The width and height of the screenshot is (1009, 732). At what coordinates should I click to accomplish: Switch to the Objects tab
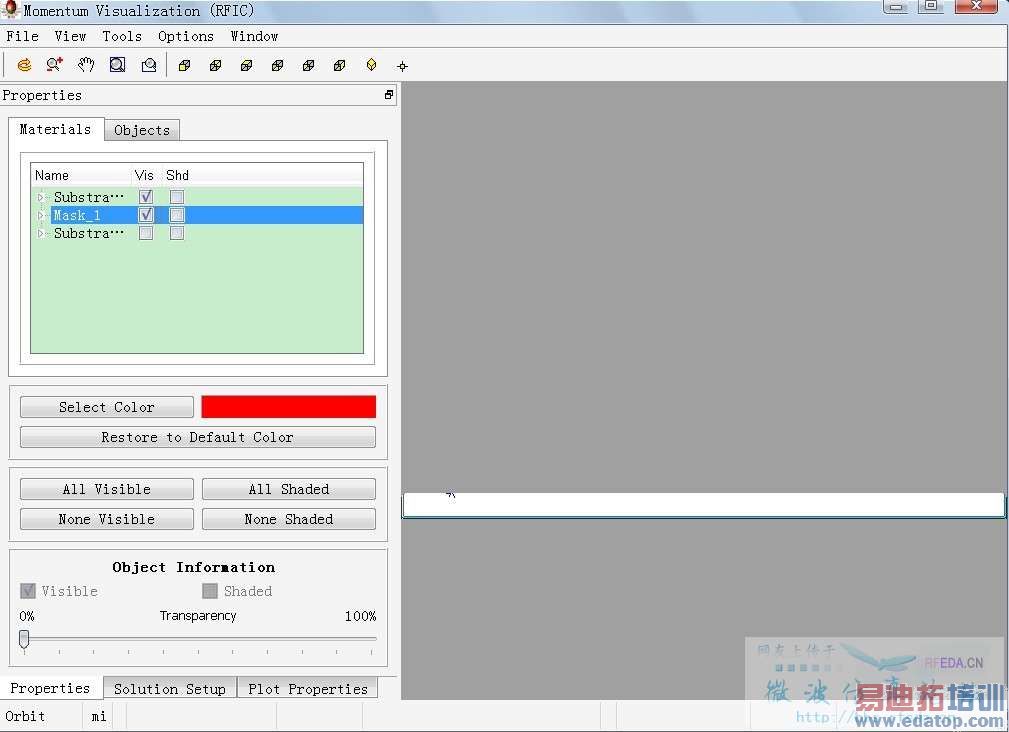point(142,130)
